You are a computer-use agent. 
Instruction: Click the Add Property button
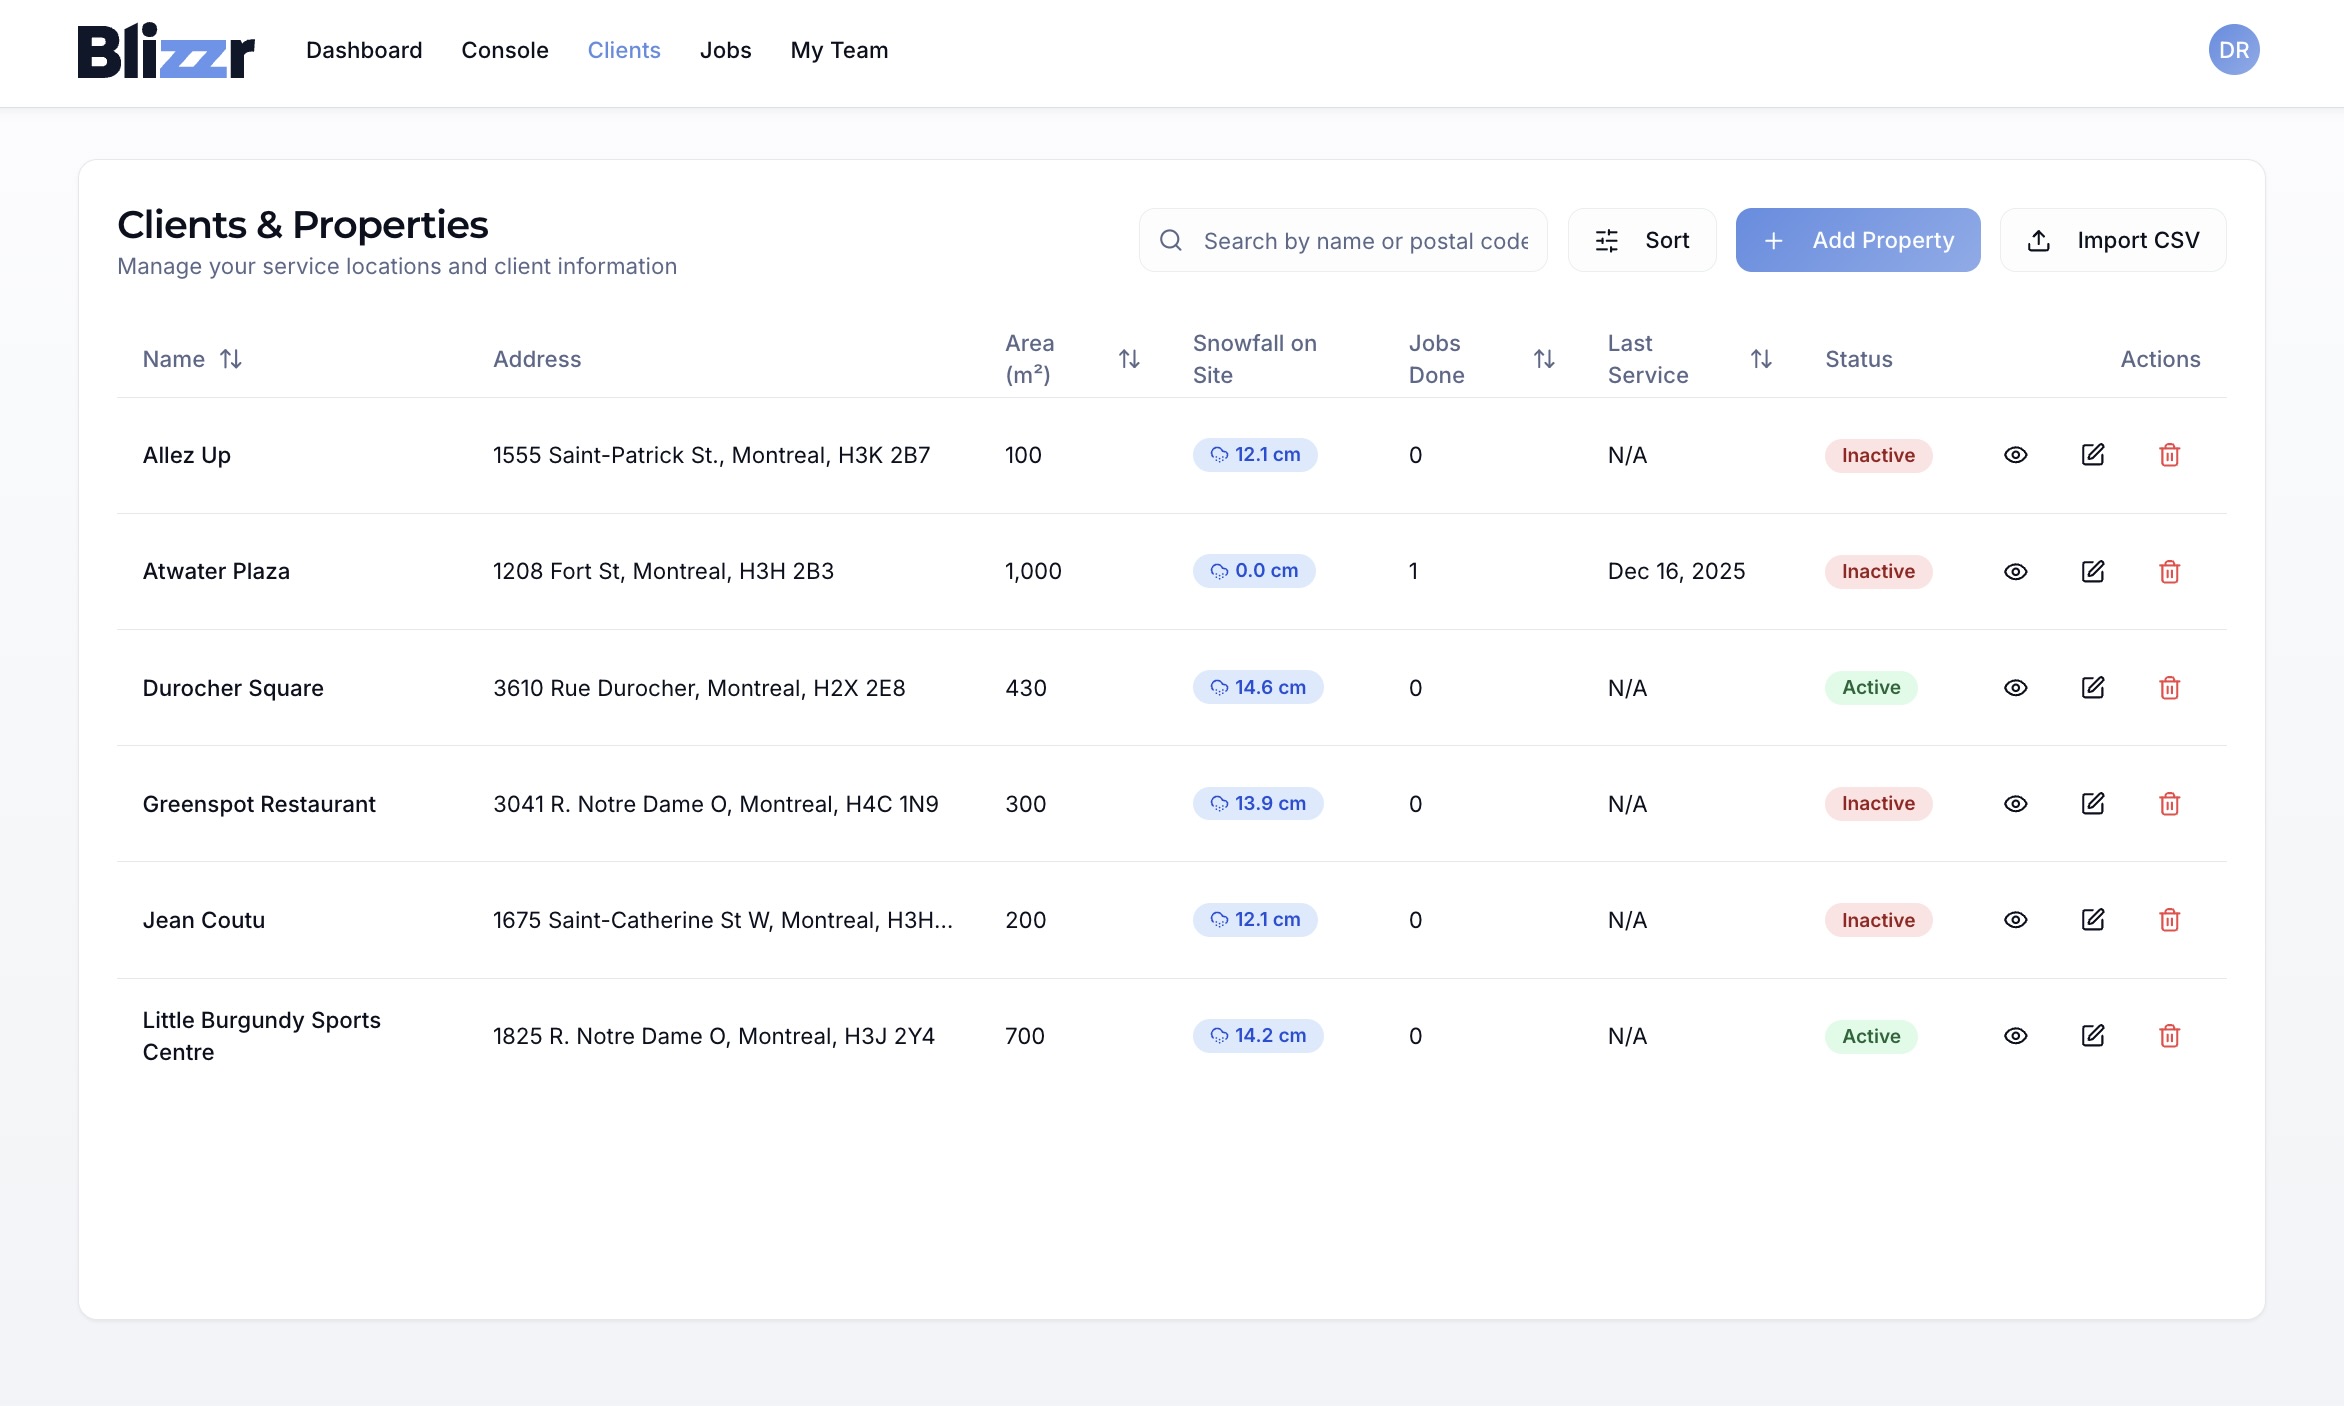click(1857, 240)
